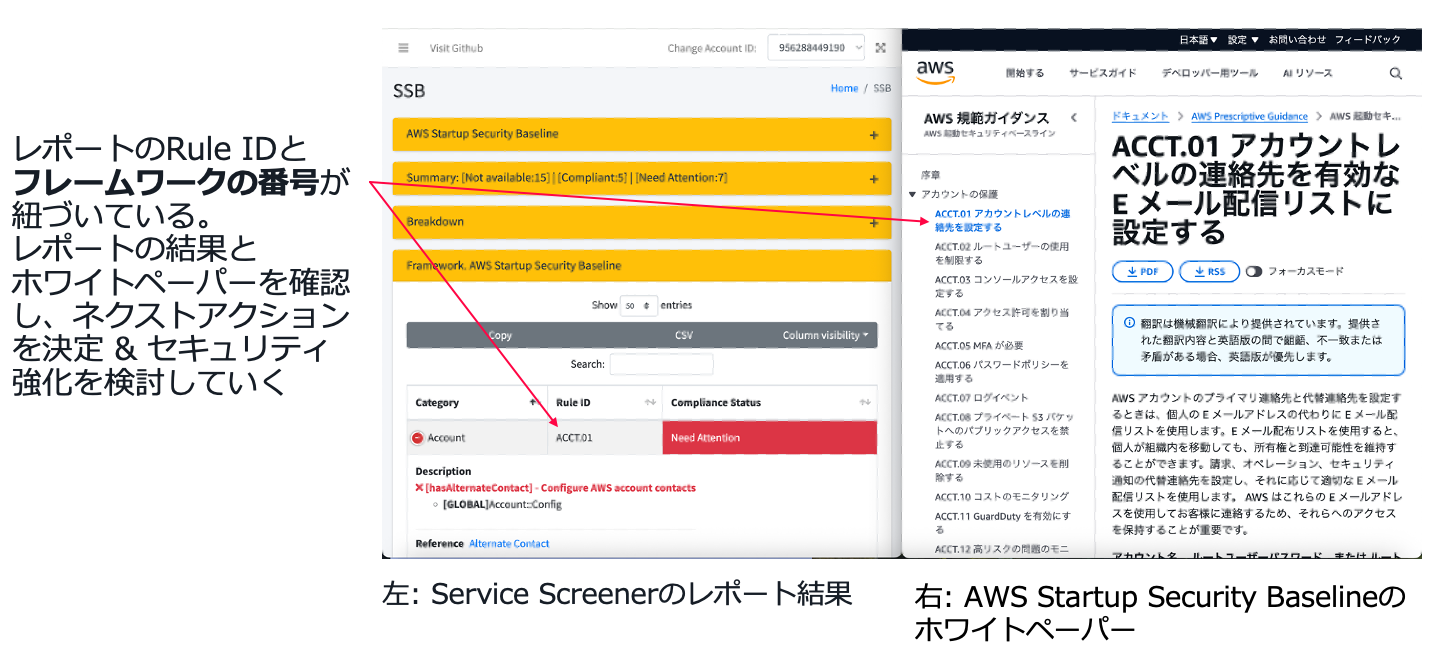Click the Need Attention status cell
This screenshot has width=1442, height=665.
(x=769, y=438)
